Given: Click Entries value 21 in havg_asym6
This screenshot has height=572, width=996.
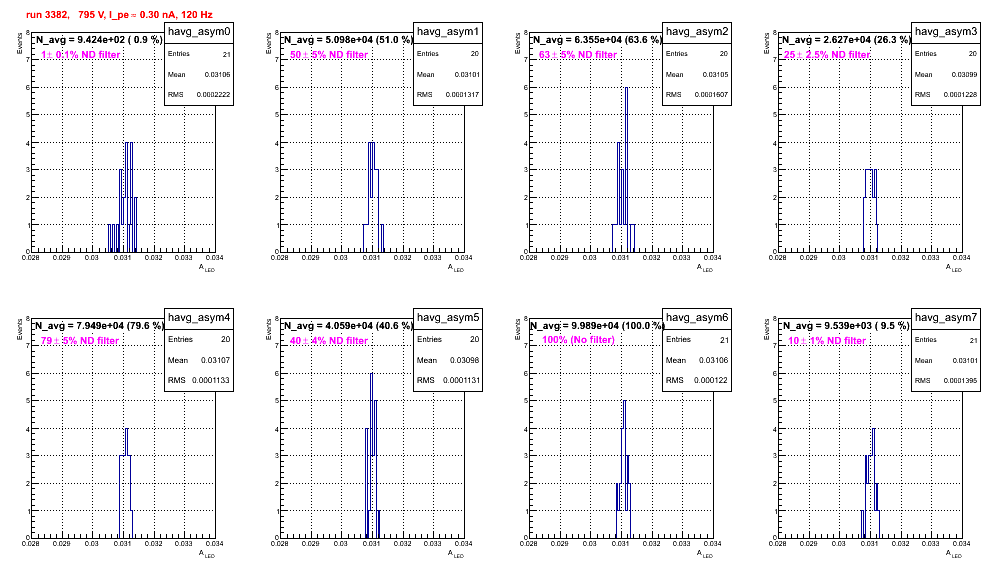Looking at the screenshot, I should point(724,340).
